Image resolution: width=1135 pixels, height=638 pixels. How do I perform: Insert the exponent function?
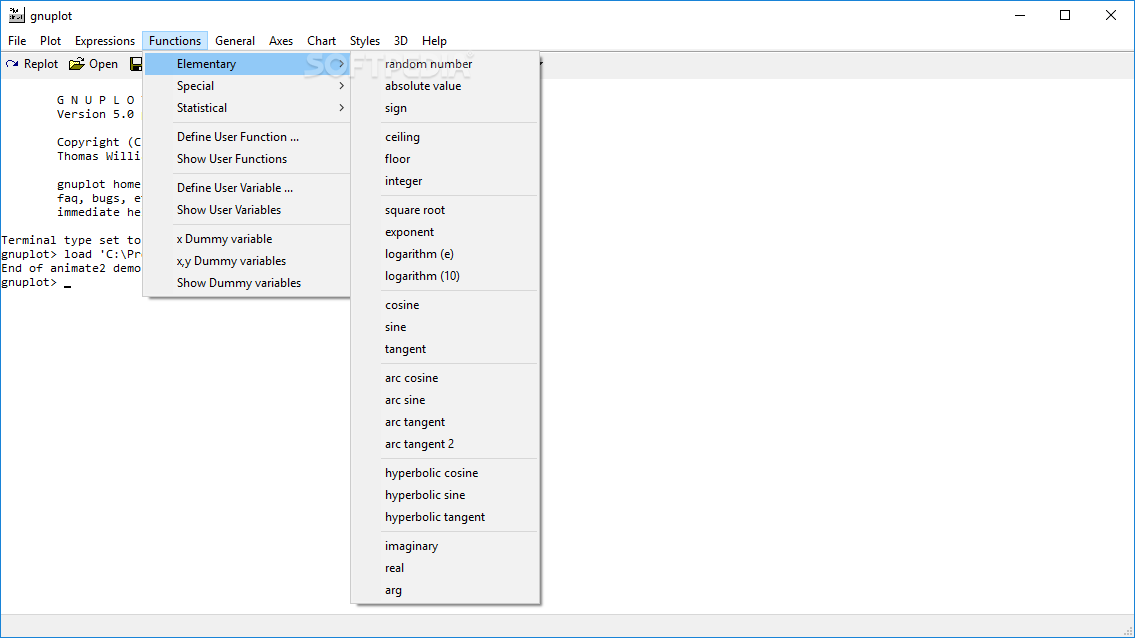pos(445,232)
